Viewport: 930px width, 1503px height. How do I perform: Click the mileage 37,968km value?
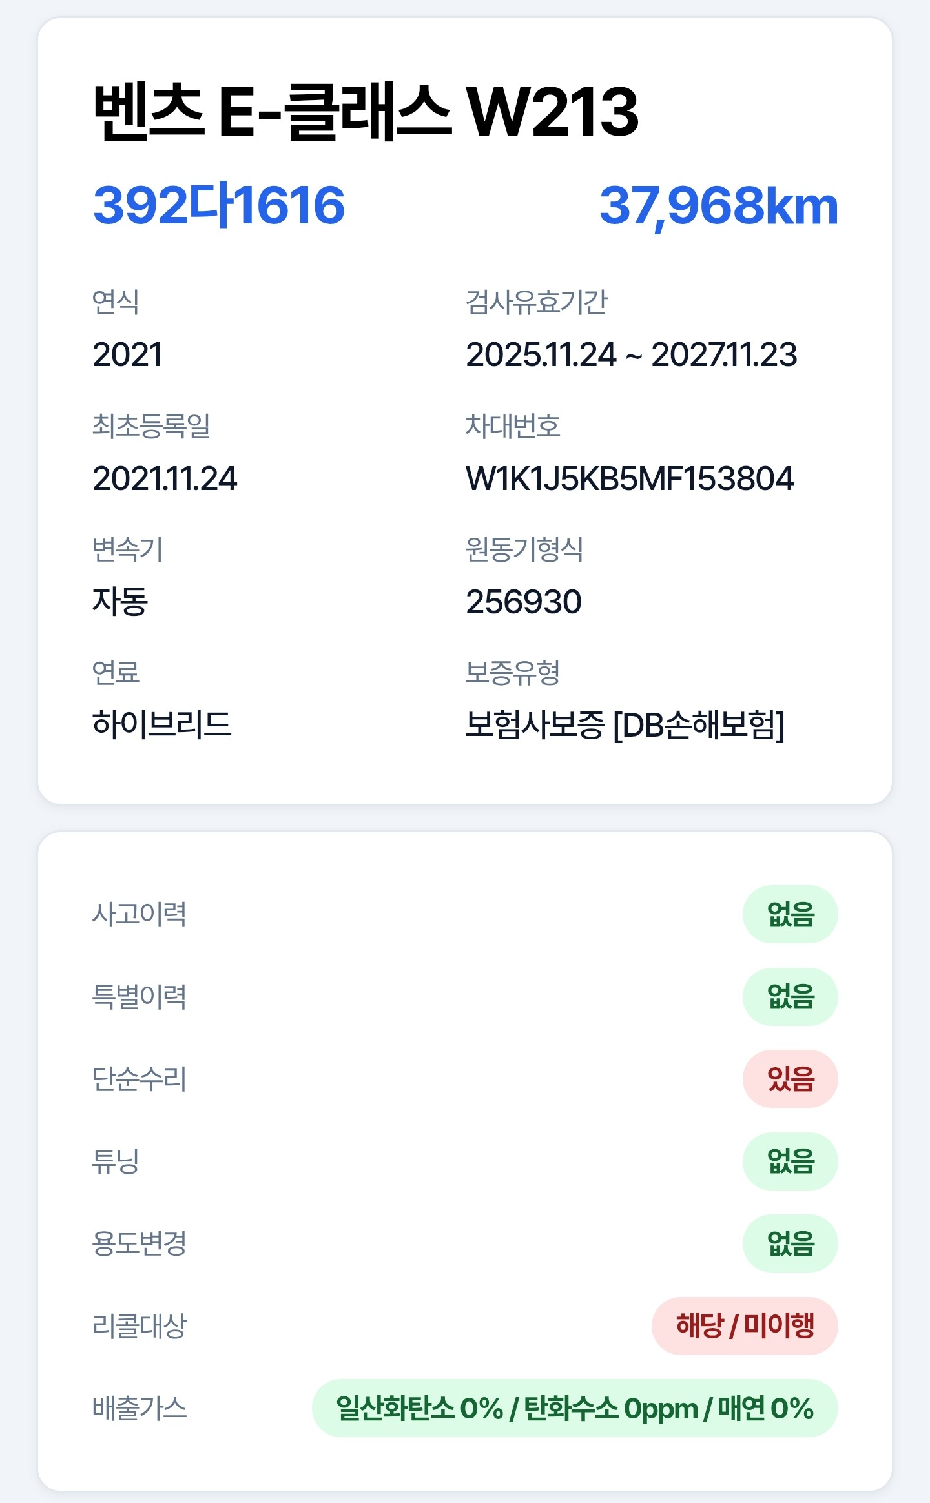(718, 206)
